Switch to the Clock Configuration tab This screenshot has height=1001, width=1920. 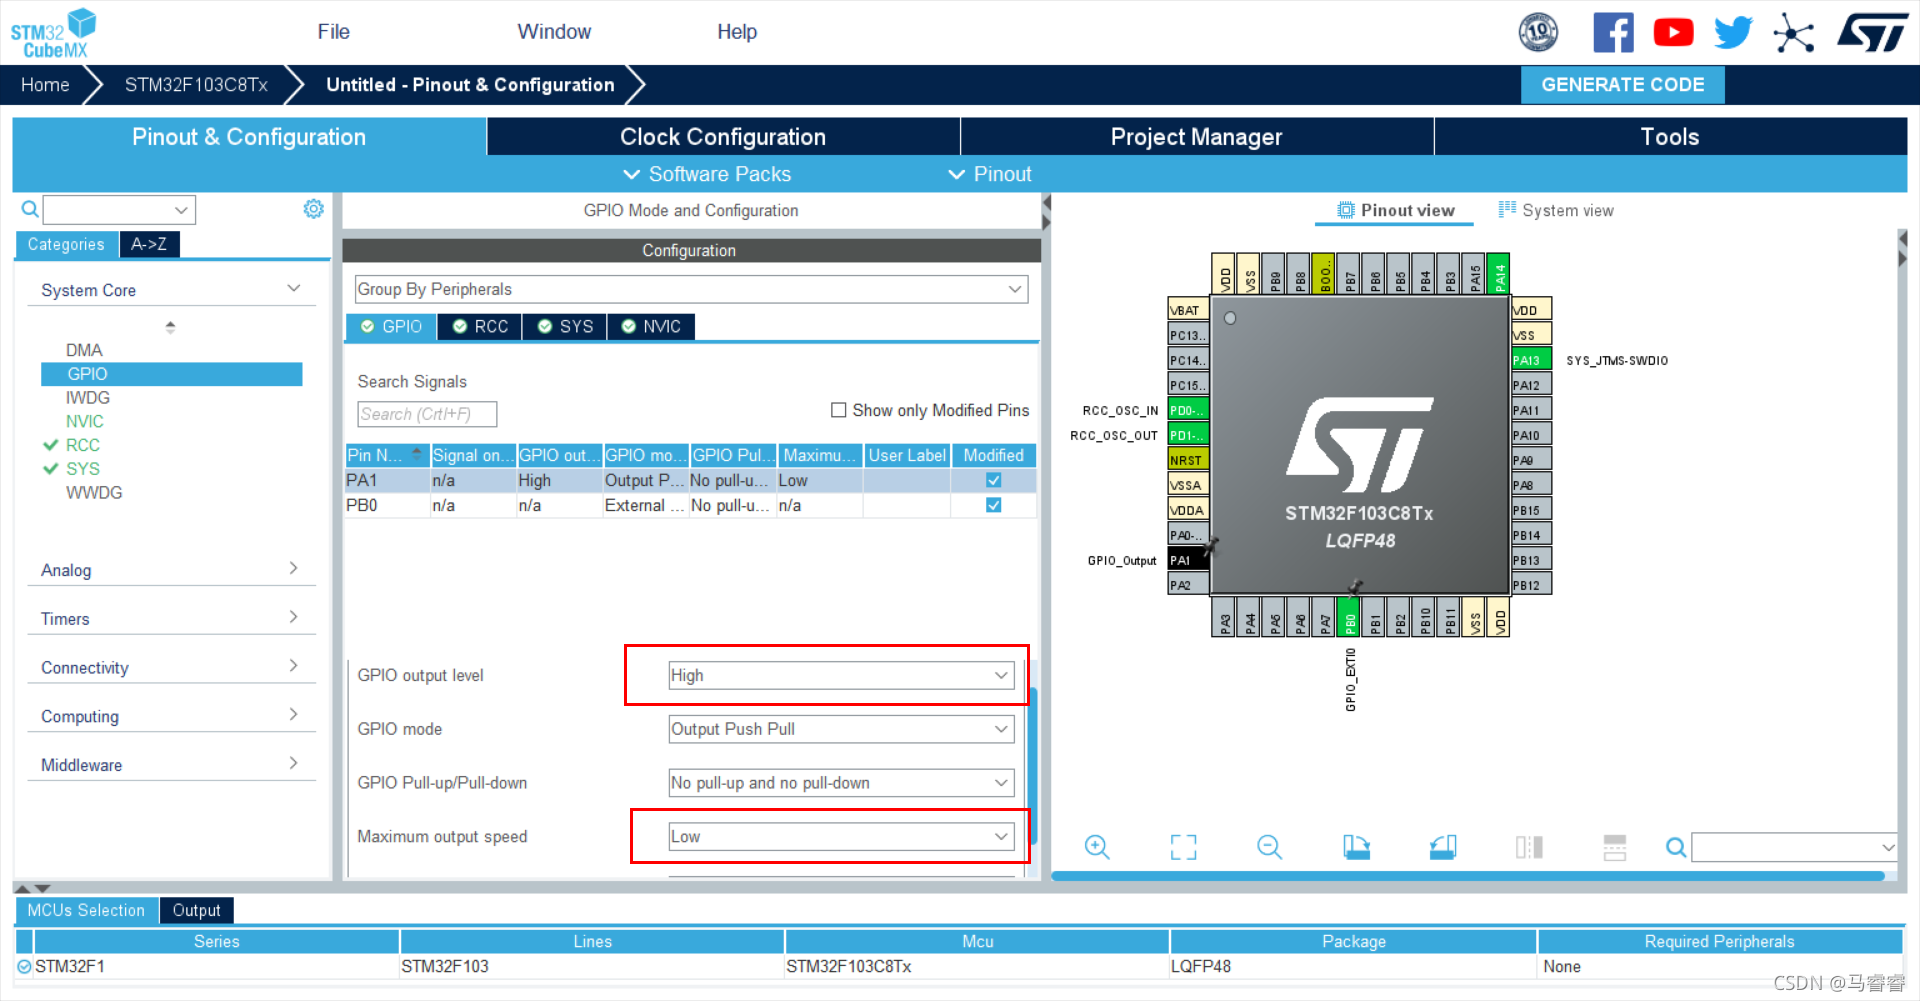point(723,137)
